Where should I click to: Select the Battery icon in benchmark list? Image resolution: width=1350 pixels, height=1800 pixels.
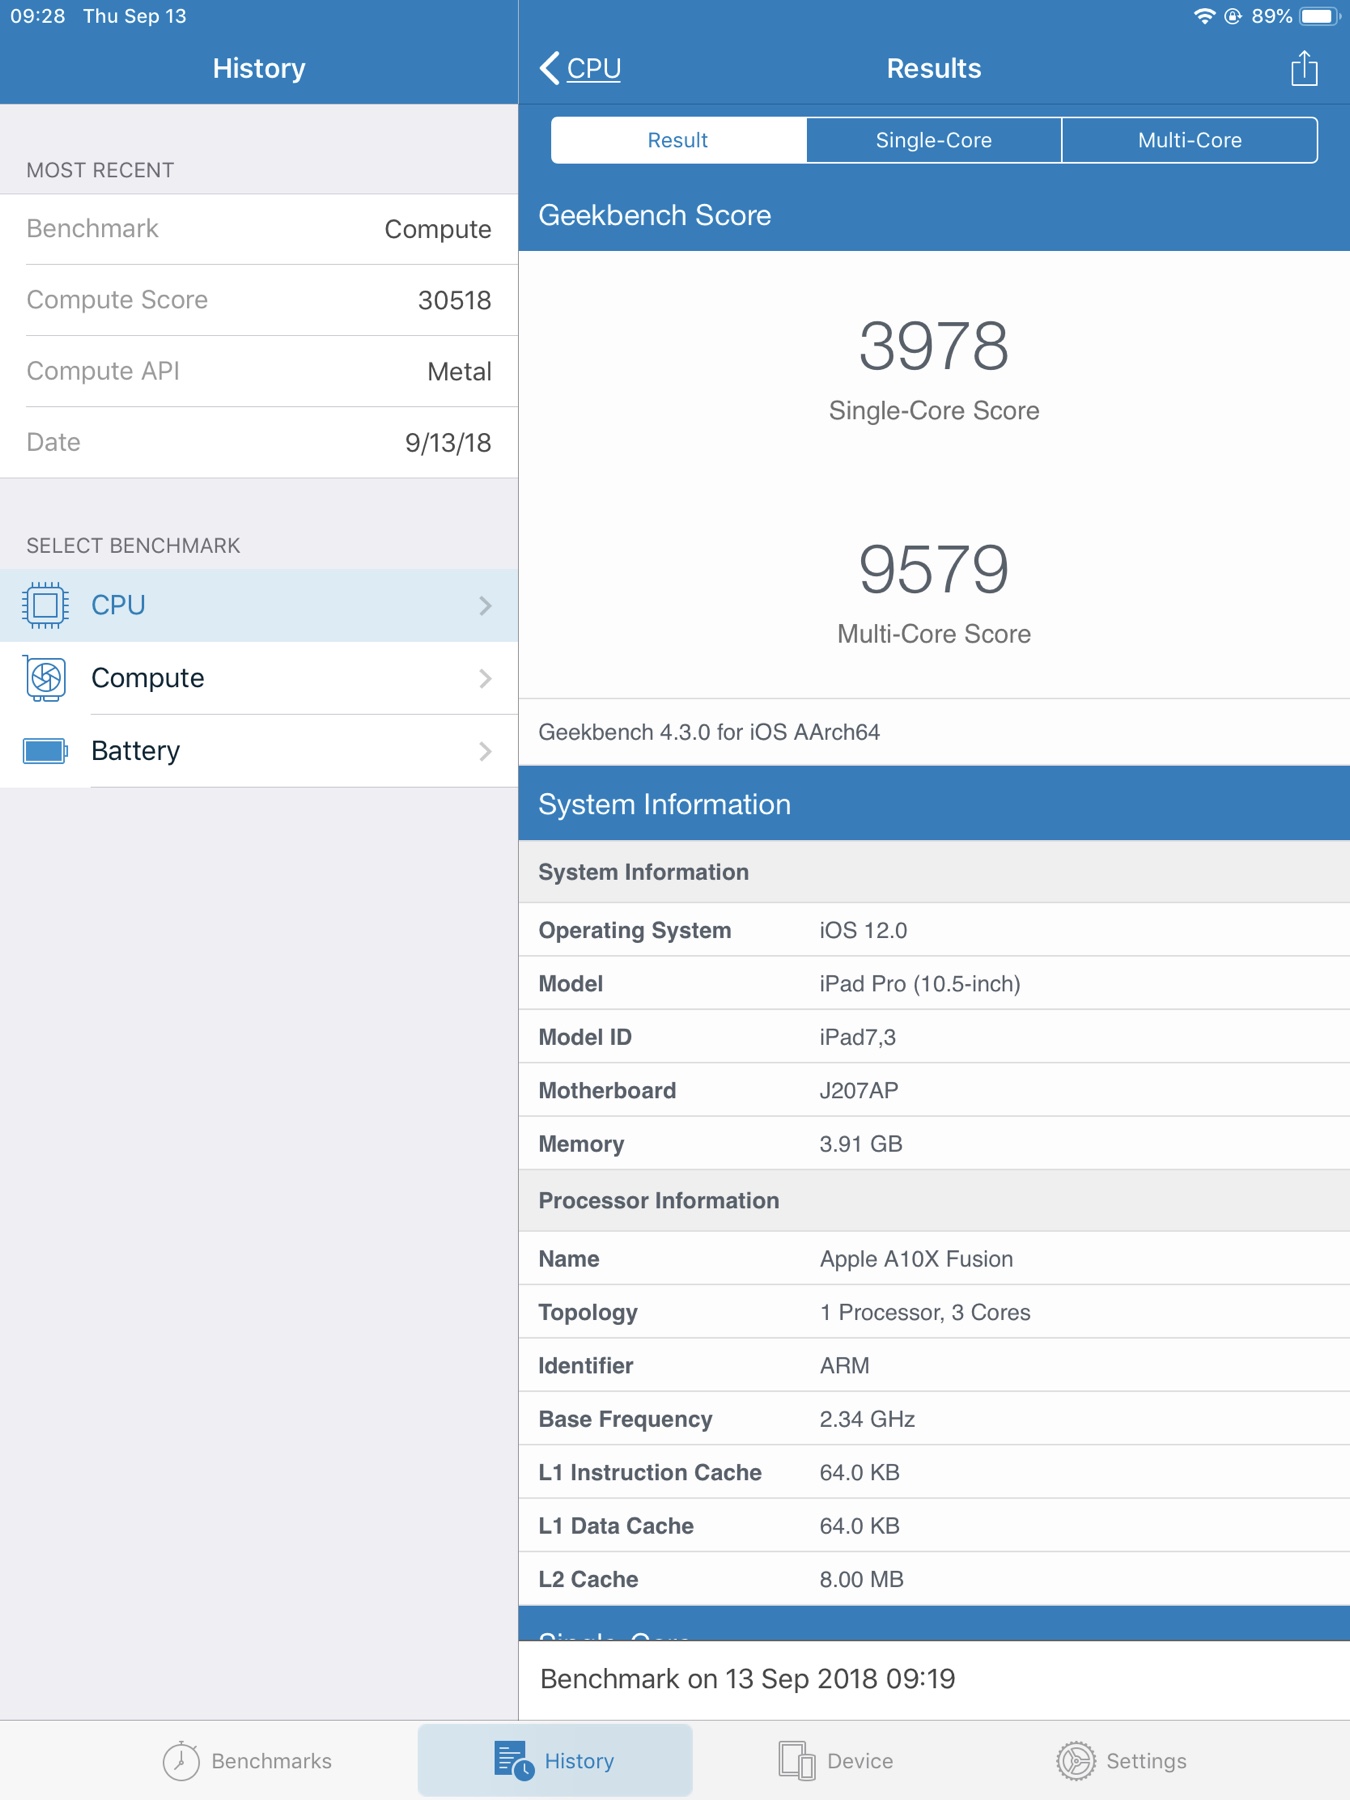point(45,751)
